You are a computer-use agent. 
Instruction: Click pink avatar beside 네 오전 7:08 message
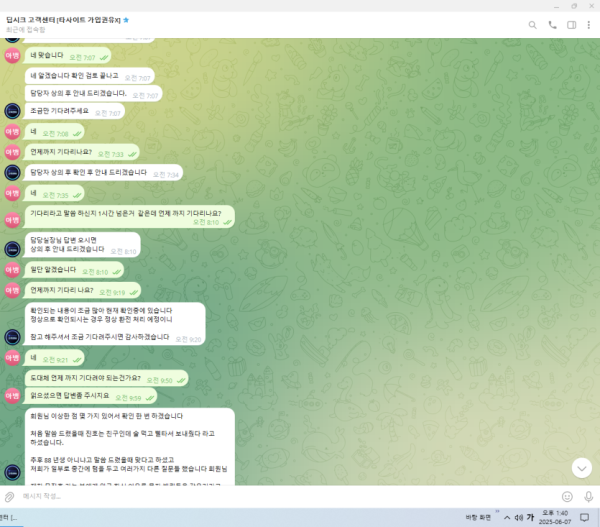click(x=12, y=132)
